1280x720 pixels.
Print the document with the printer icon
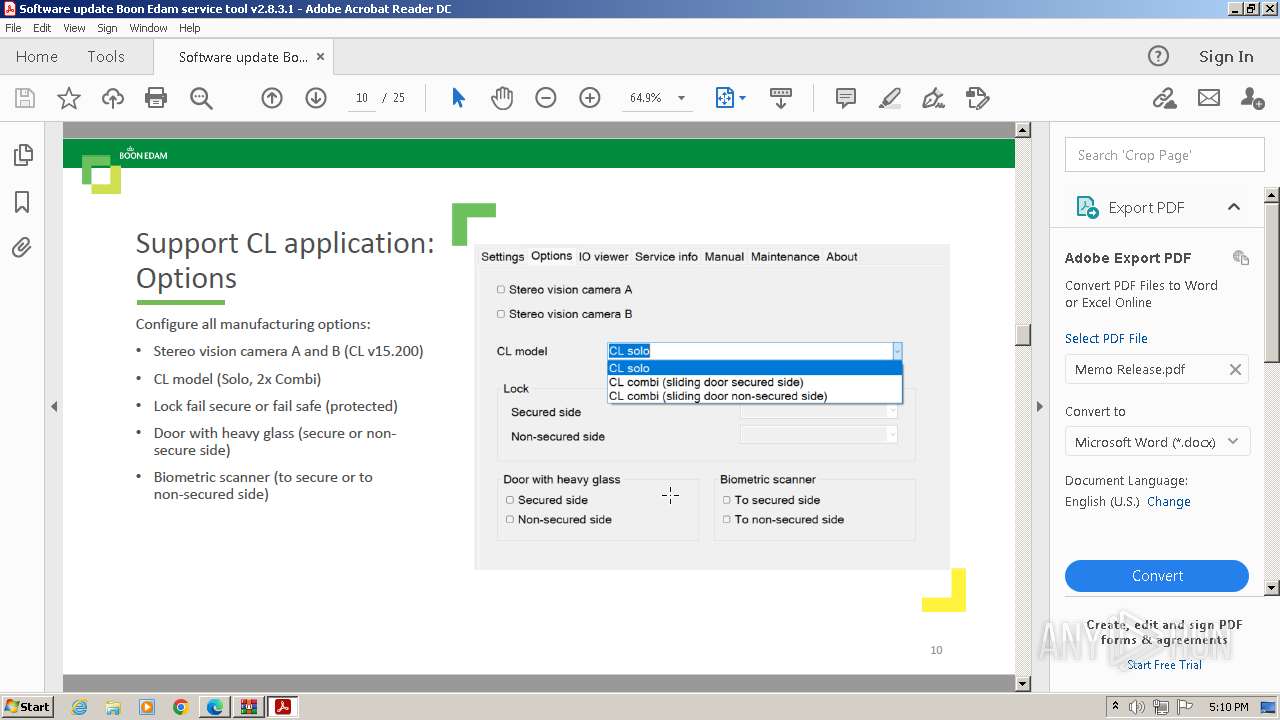[x=156, y=98]
